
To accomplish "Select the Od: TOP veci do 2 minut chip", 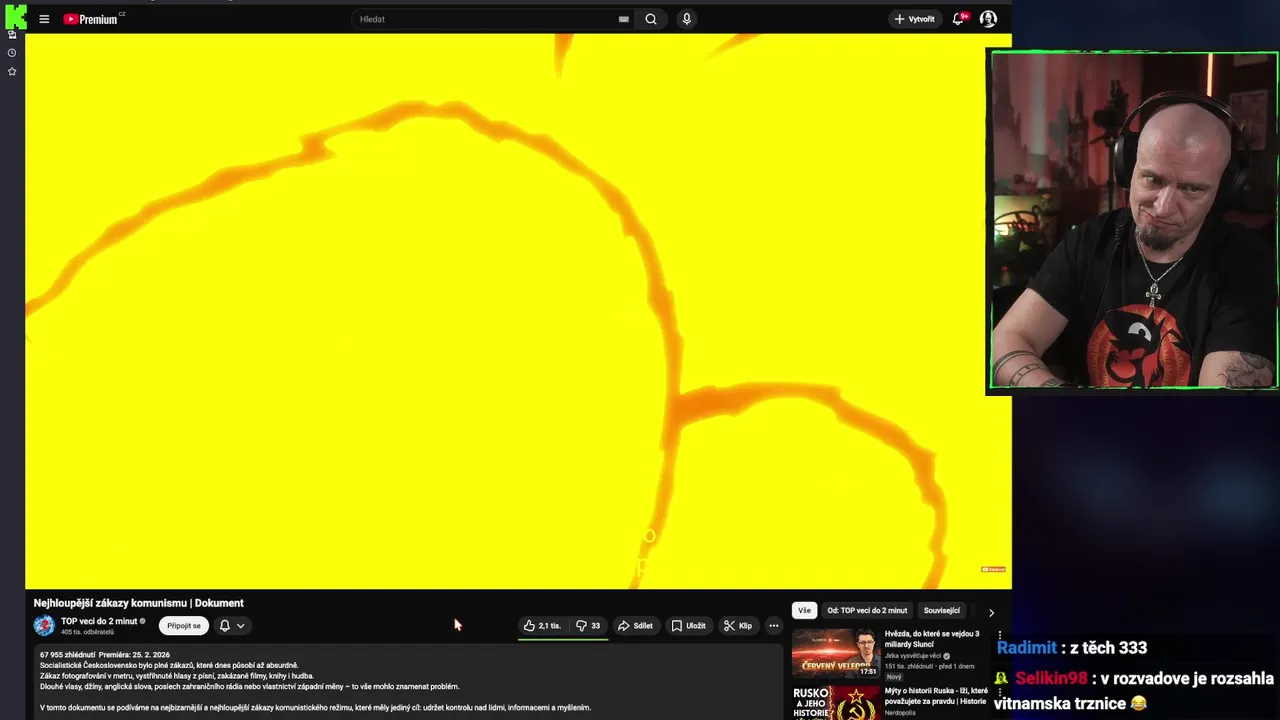I will click(867, 611).
